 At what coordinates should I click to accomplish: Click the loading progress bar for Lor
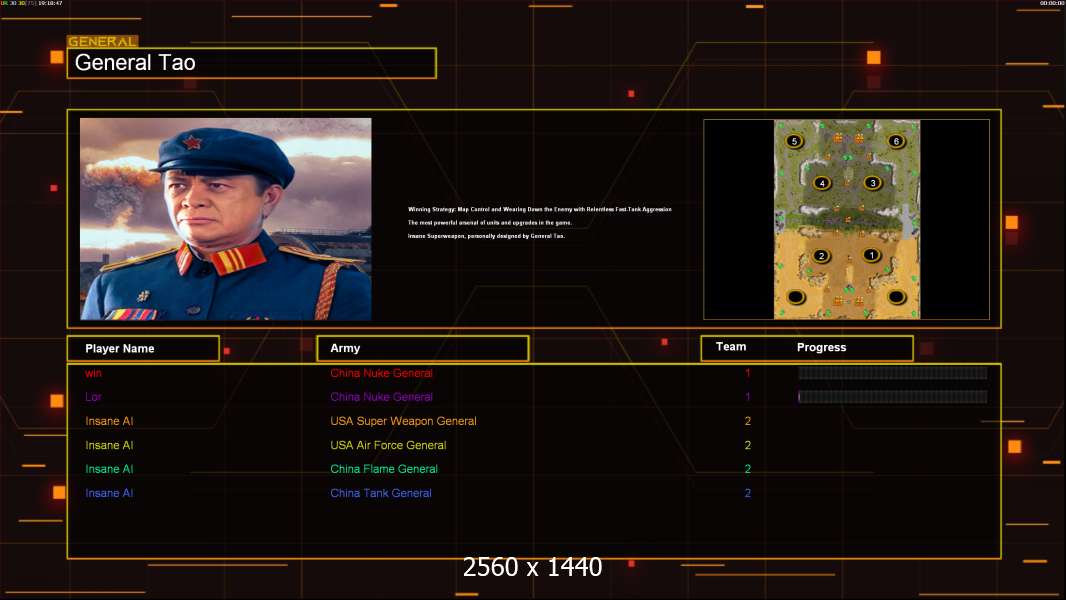(x=893, y=397)
